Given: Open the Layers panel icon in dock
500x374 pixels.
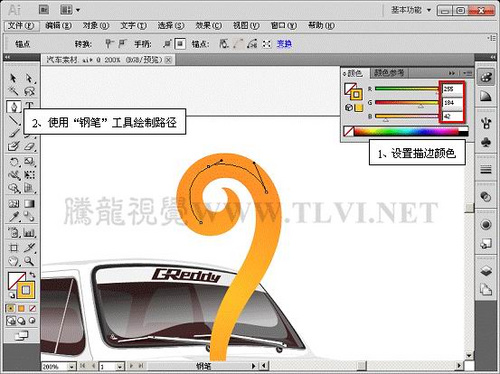Looking at the screenshot, I should (486, 271).
